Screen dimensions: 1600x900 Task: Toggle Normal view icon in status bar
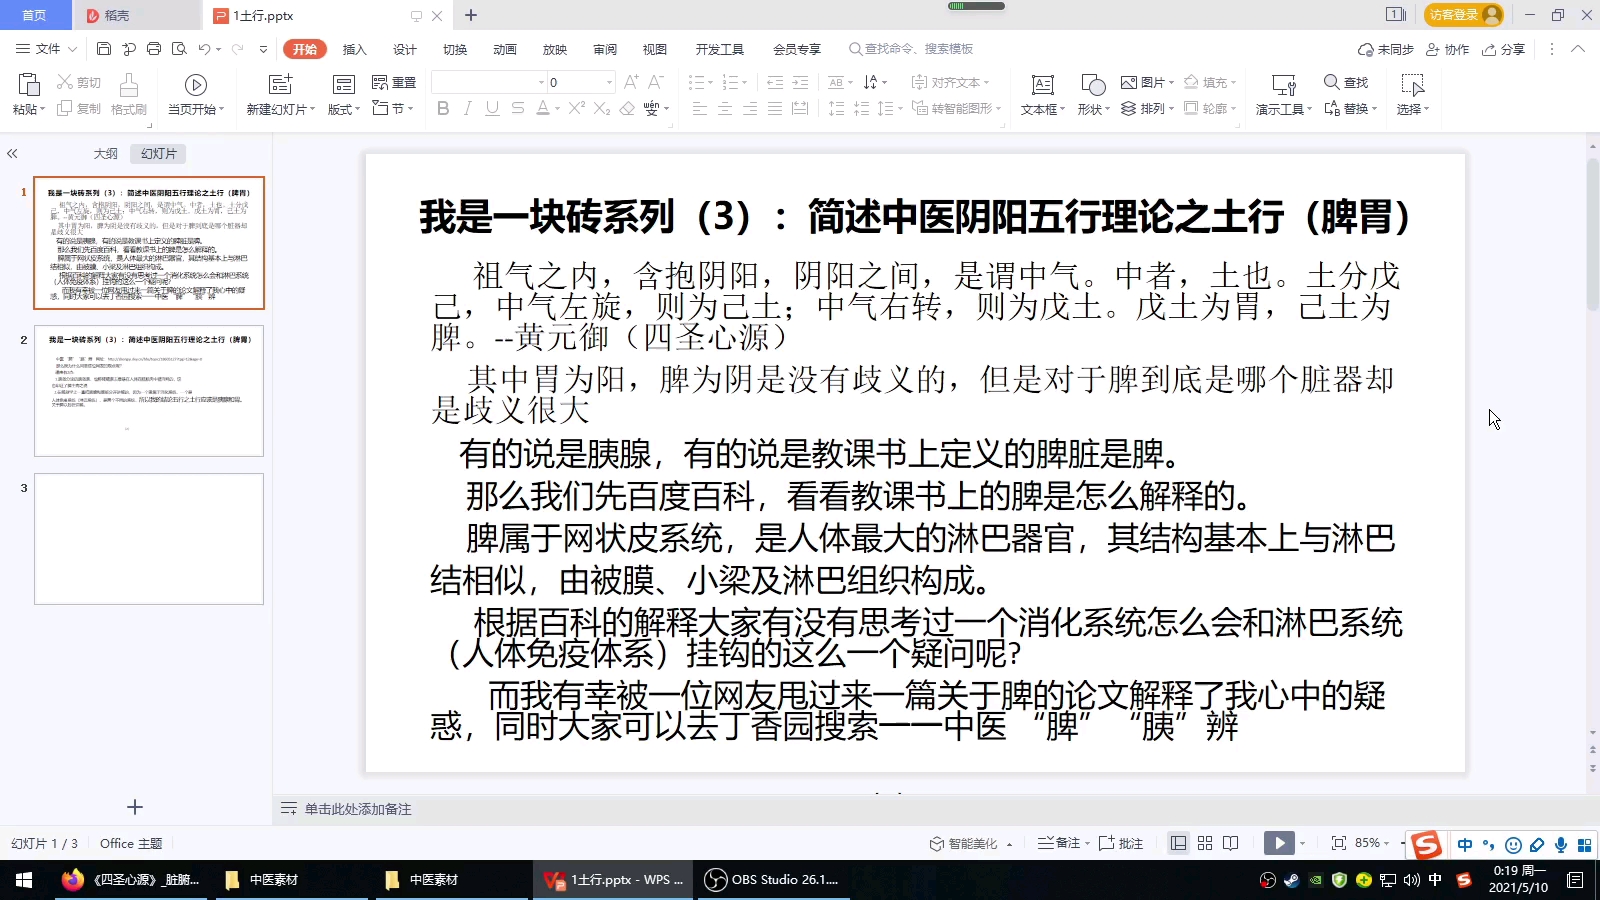1179,843
